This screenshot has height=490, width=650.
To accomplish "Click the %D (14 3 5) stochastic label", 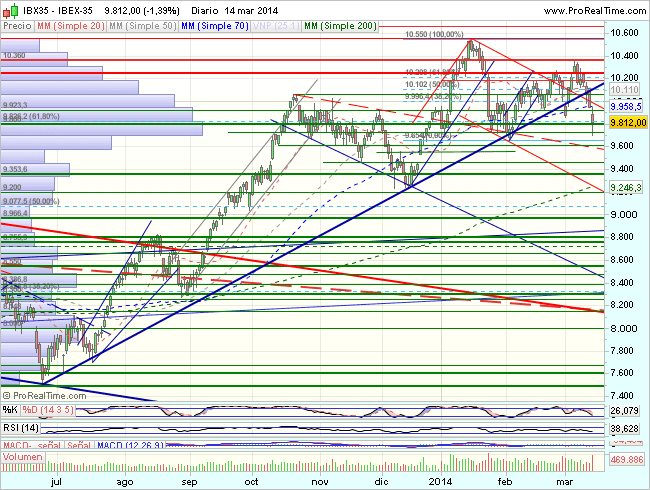I will point(48,410).
